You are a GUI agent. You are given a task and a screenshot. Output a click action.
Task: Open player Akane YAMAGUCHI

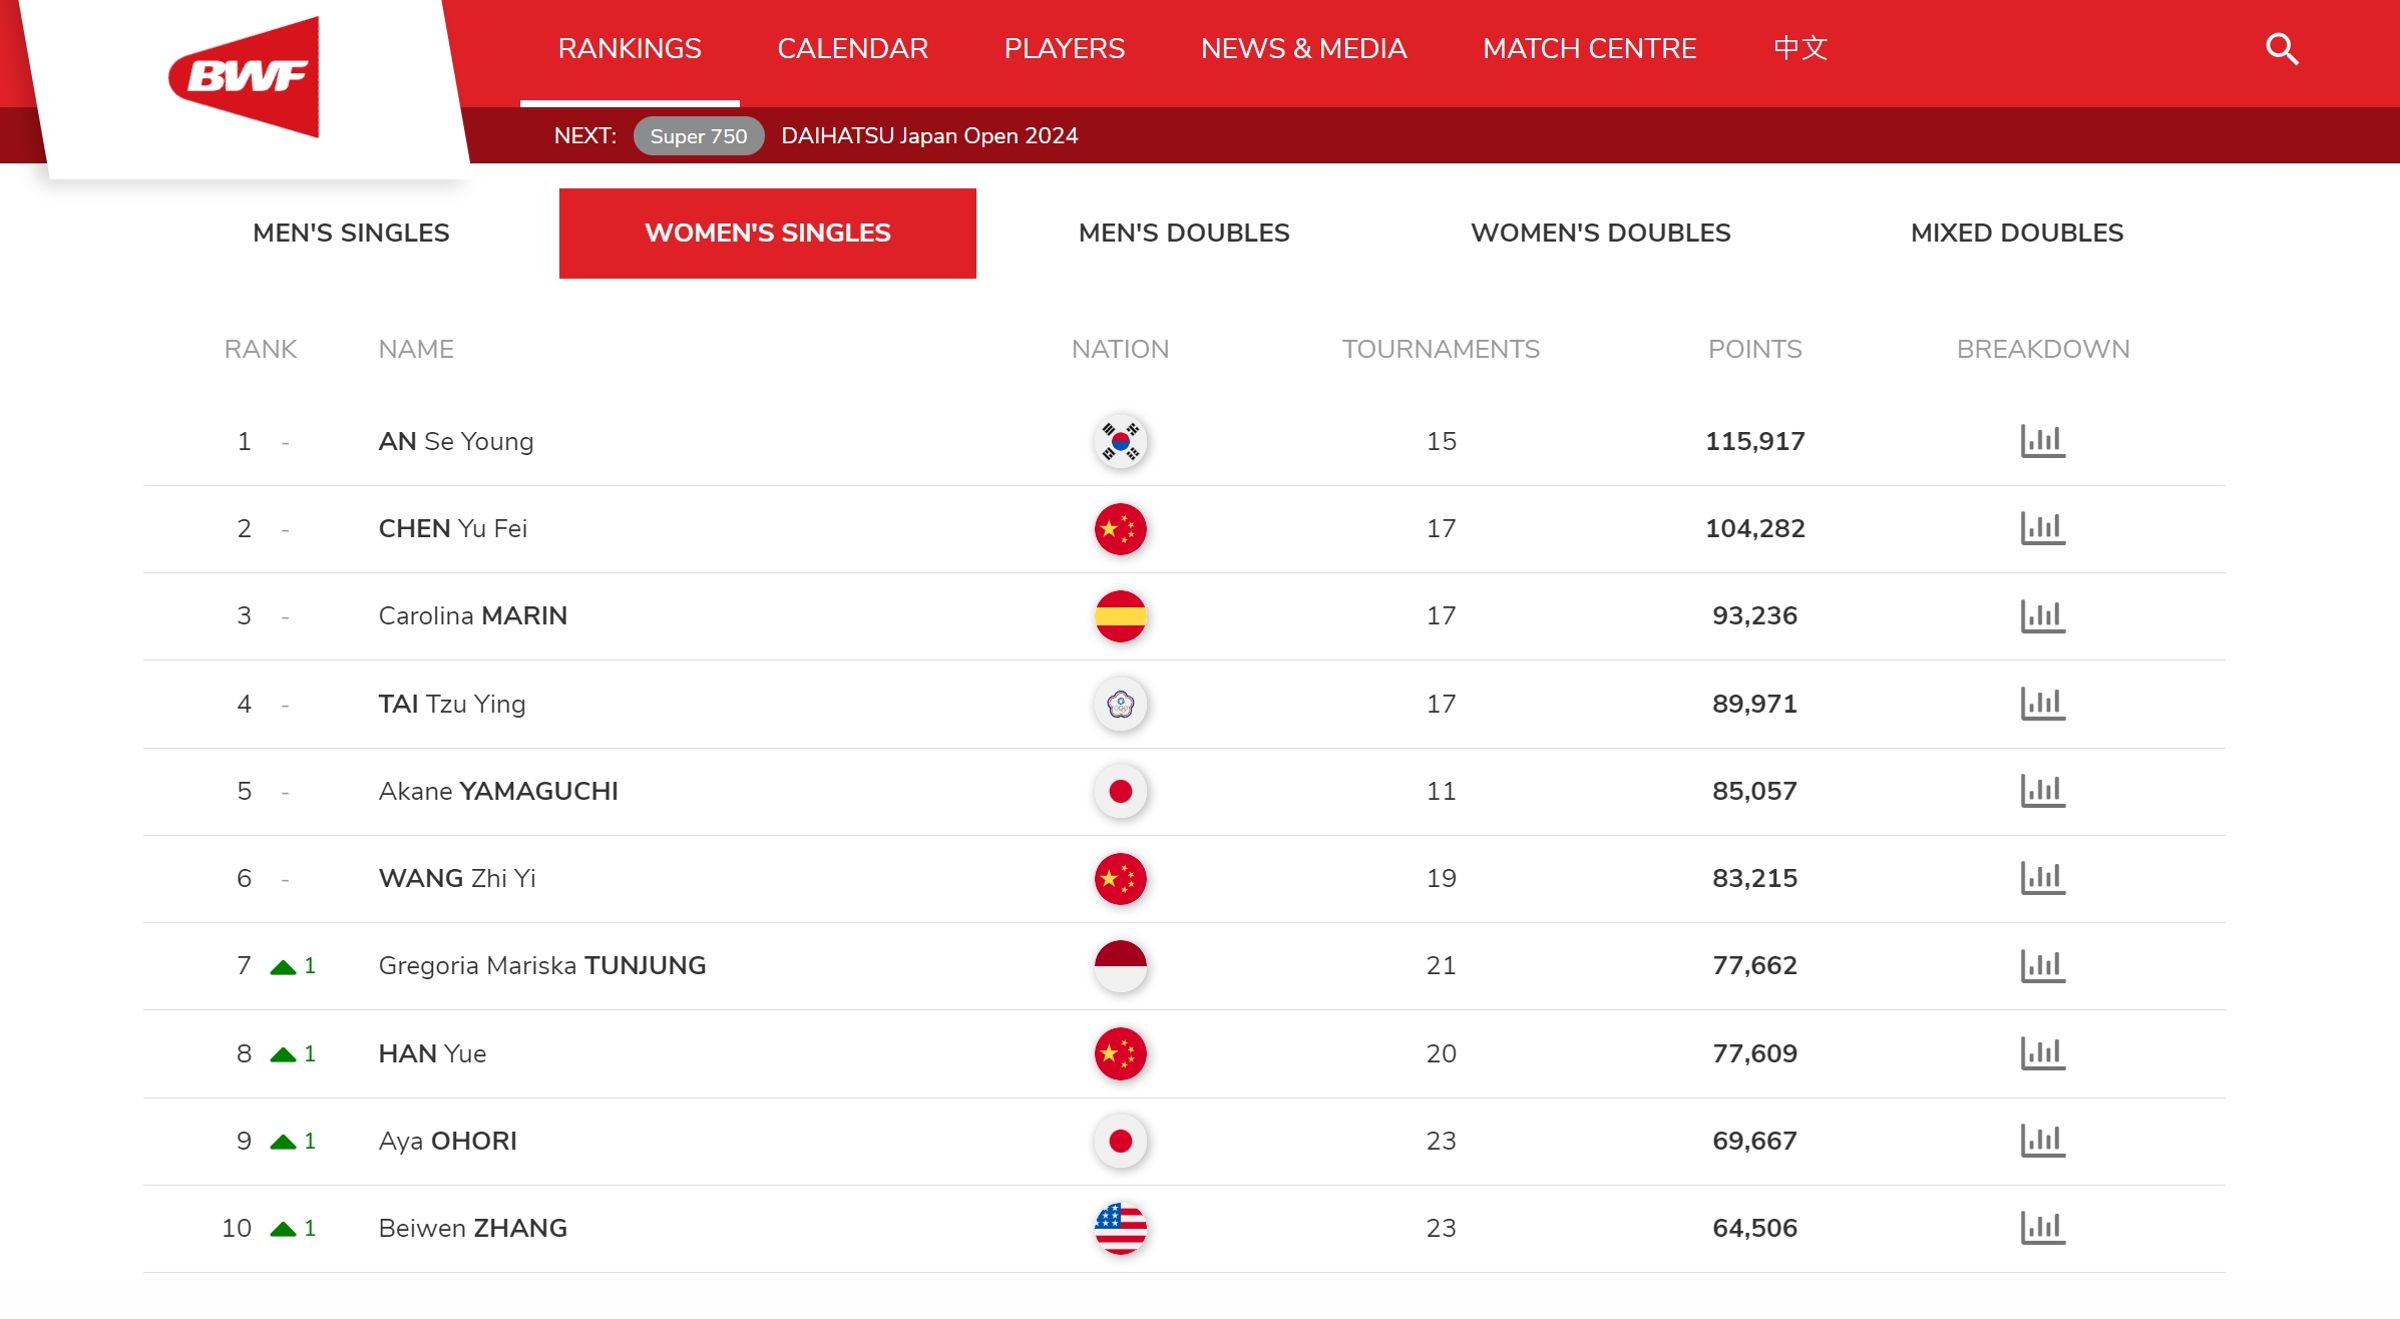(x=498, y=791)
